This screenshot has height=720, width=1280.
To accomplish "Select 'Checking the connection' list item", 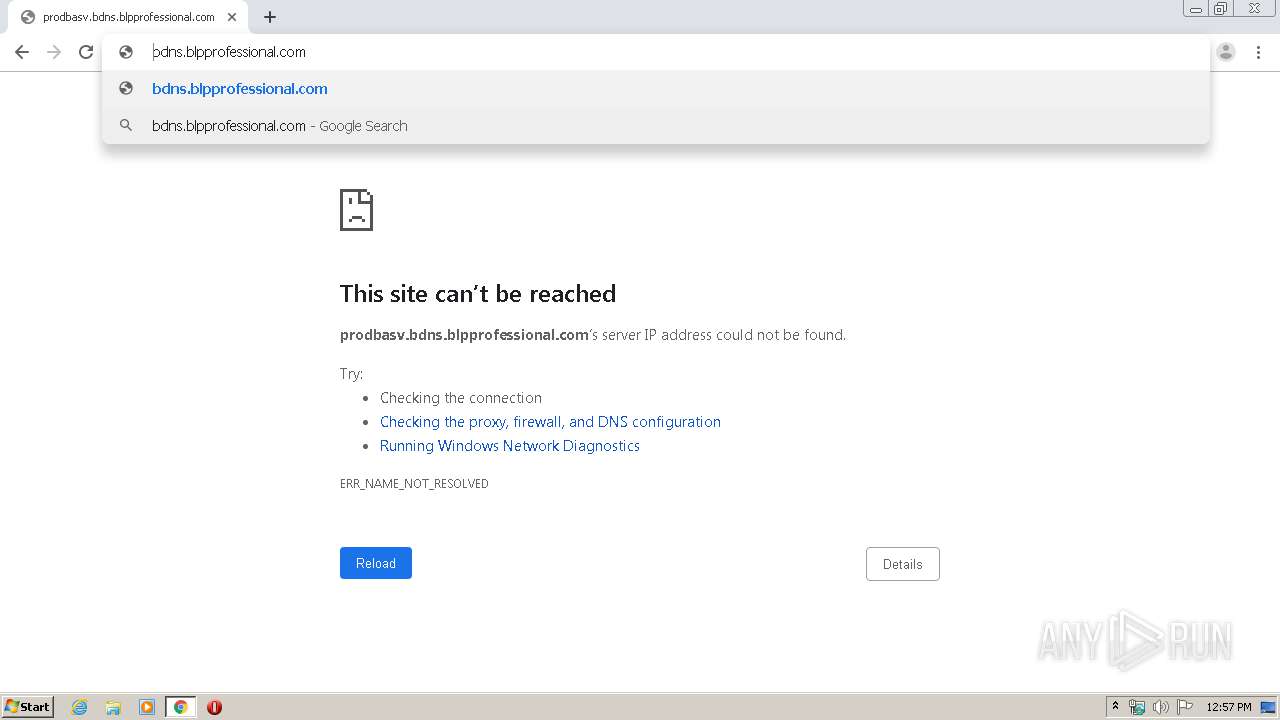I will (x=461, y=398).
